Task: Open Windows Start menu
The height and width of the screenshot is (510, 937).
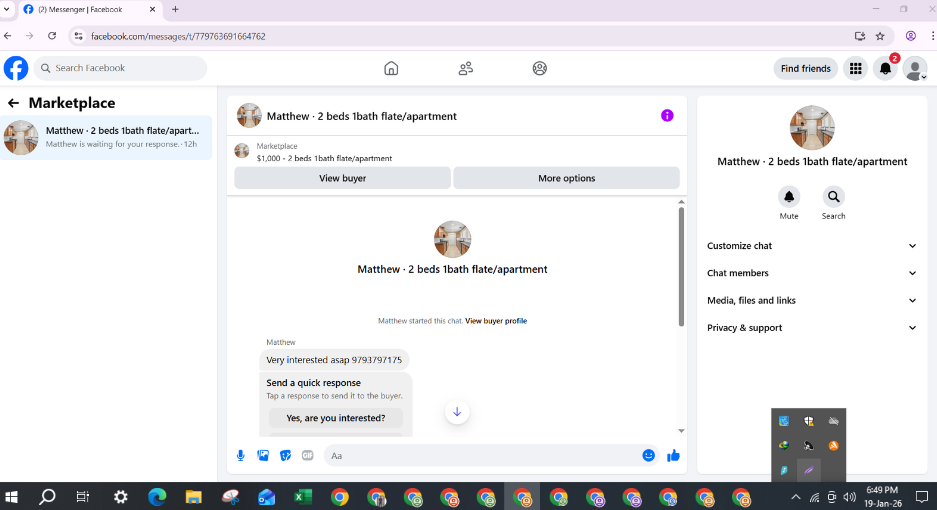Action: coord(11,497)
